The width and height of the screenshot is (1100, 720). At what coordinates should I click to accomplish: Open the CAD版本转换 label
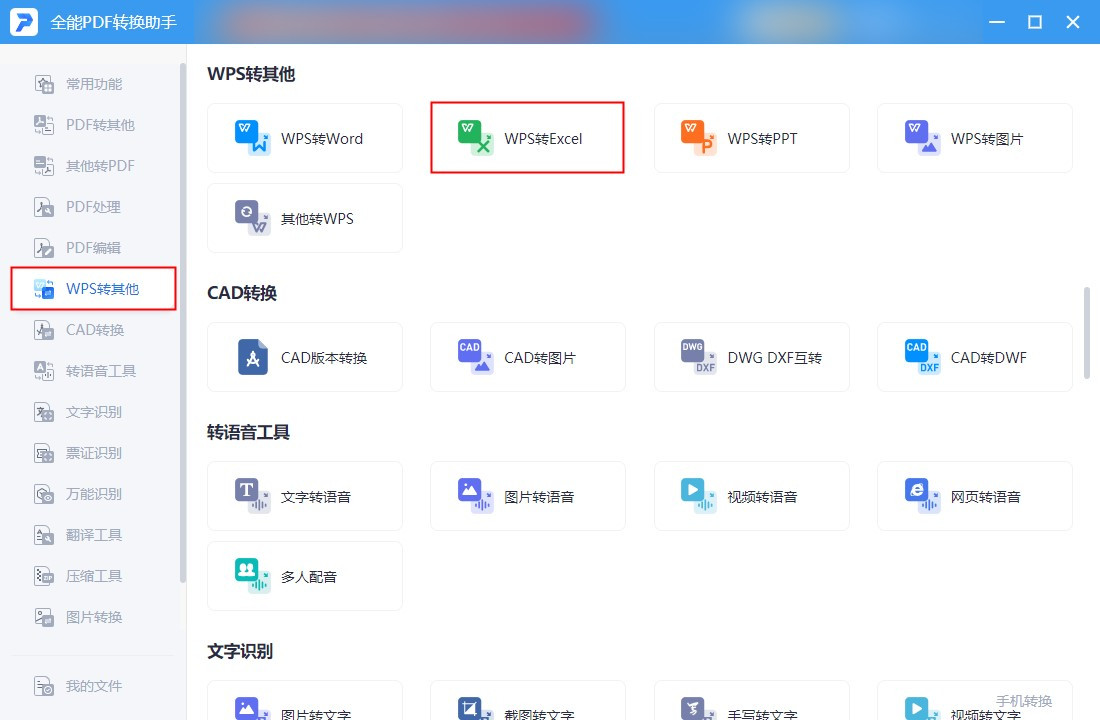tap(323, 358)
